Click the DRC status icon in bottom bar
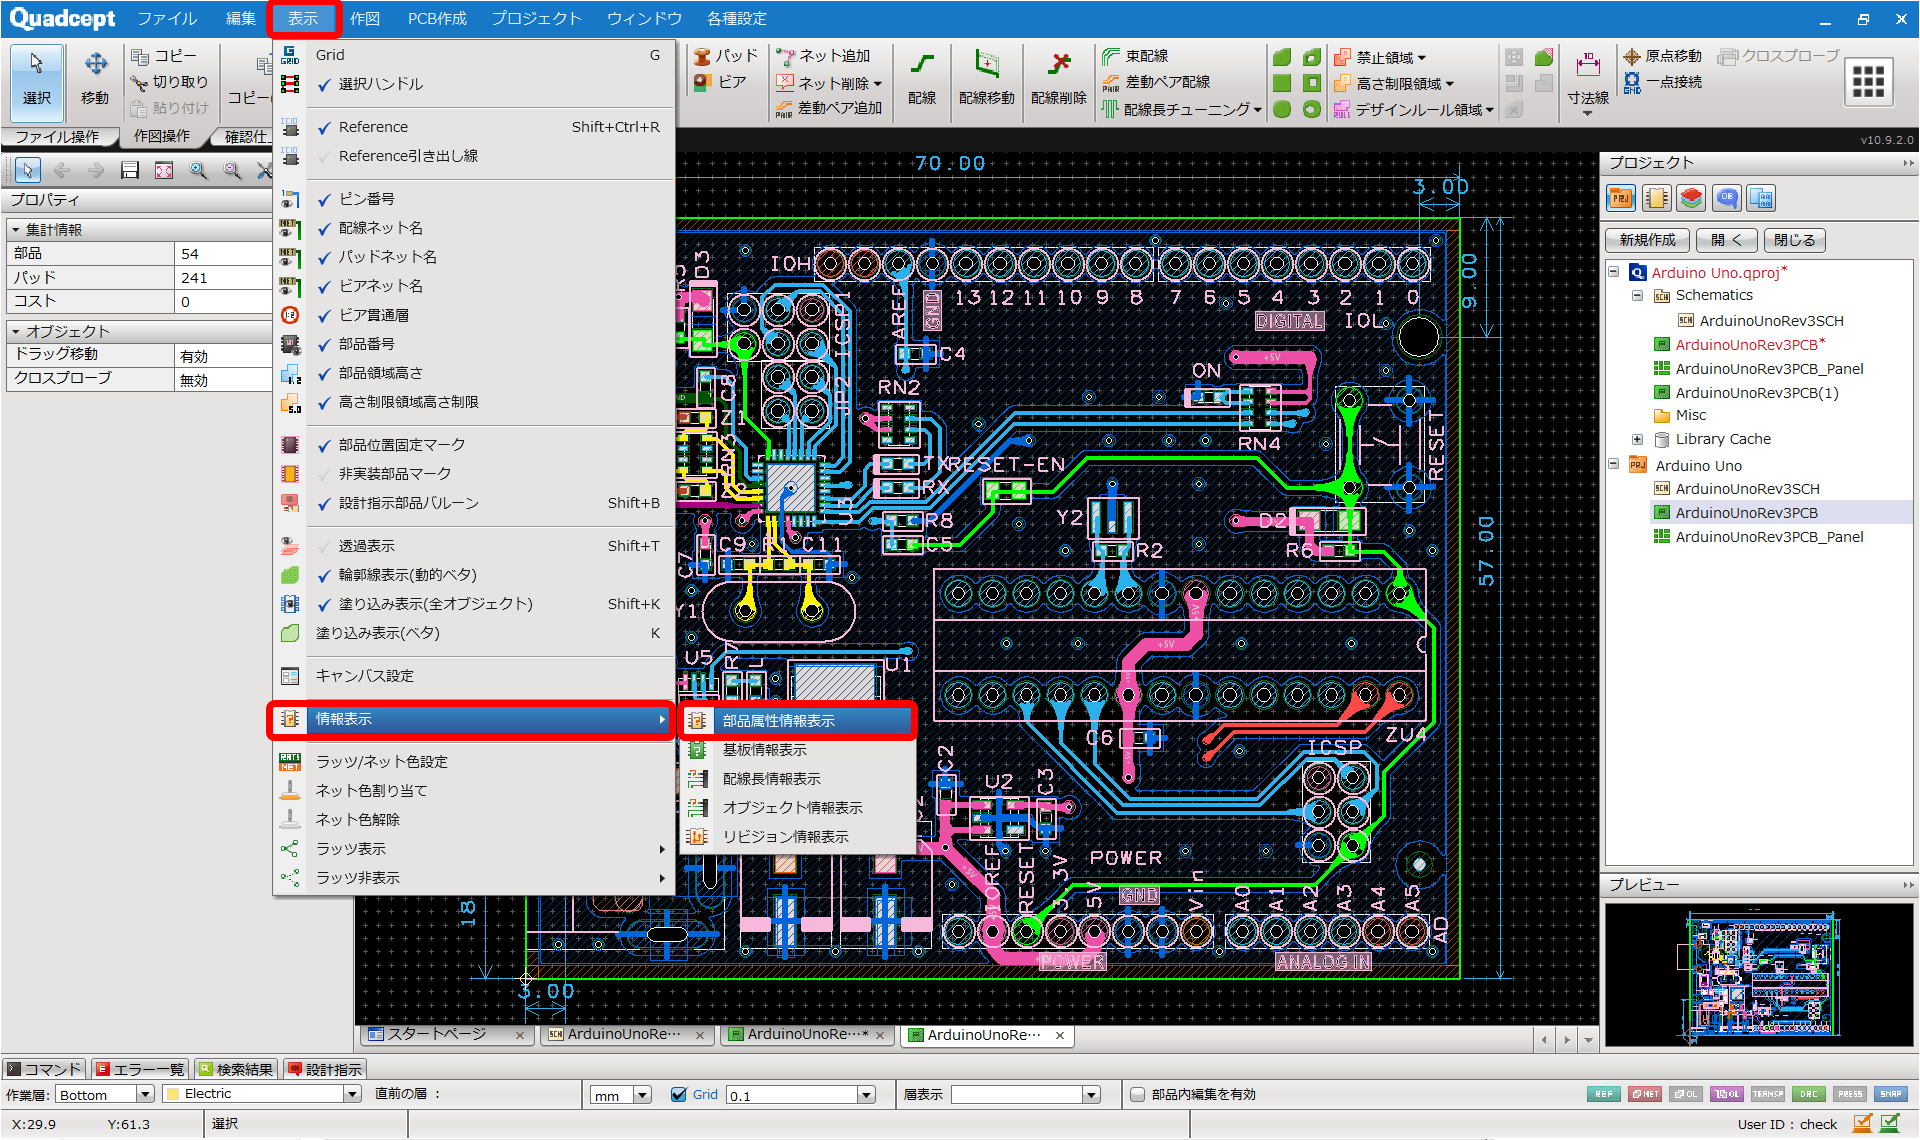This screenshot has width=1920, height=1140. coord(1808,1094)
